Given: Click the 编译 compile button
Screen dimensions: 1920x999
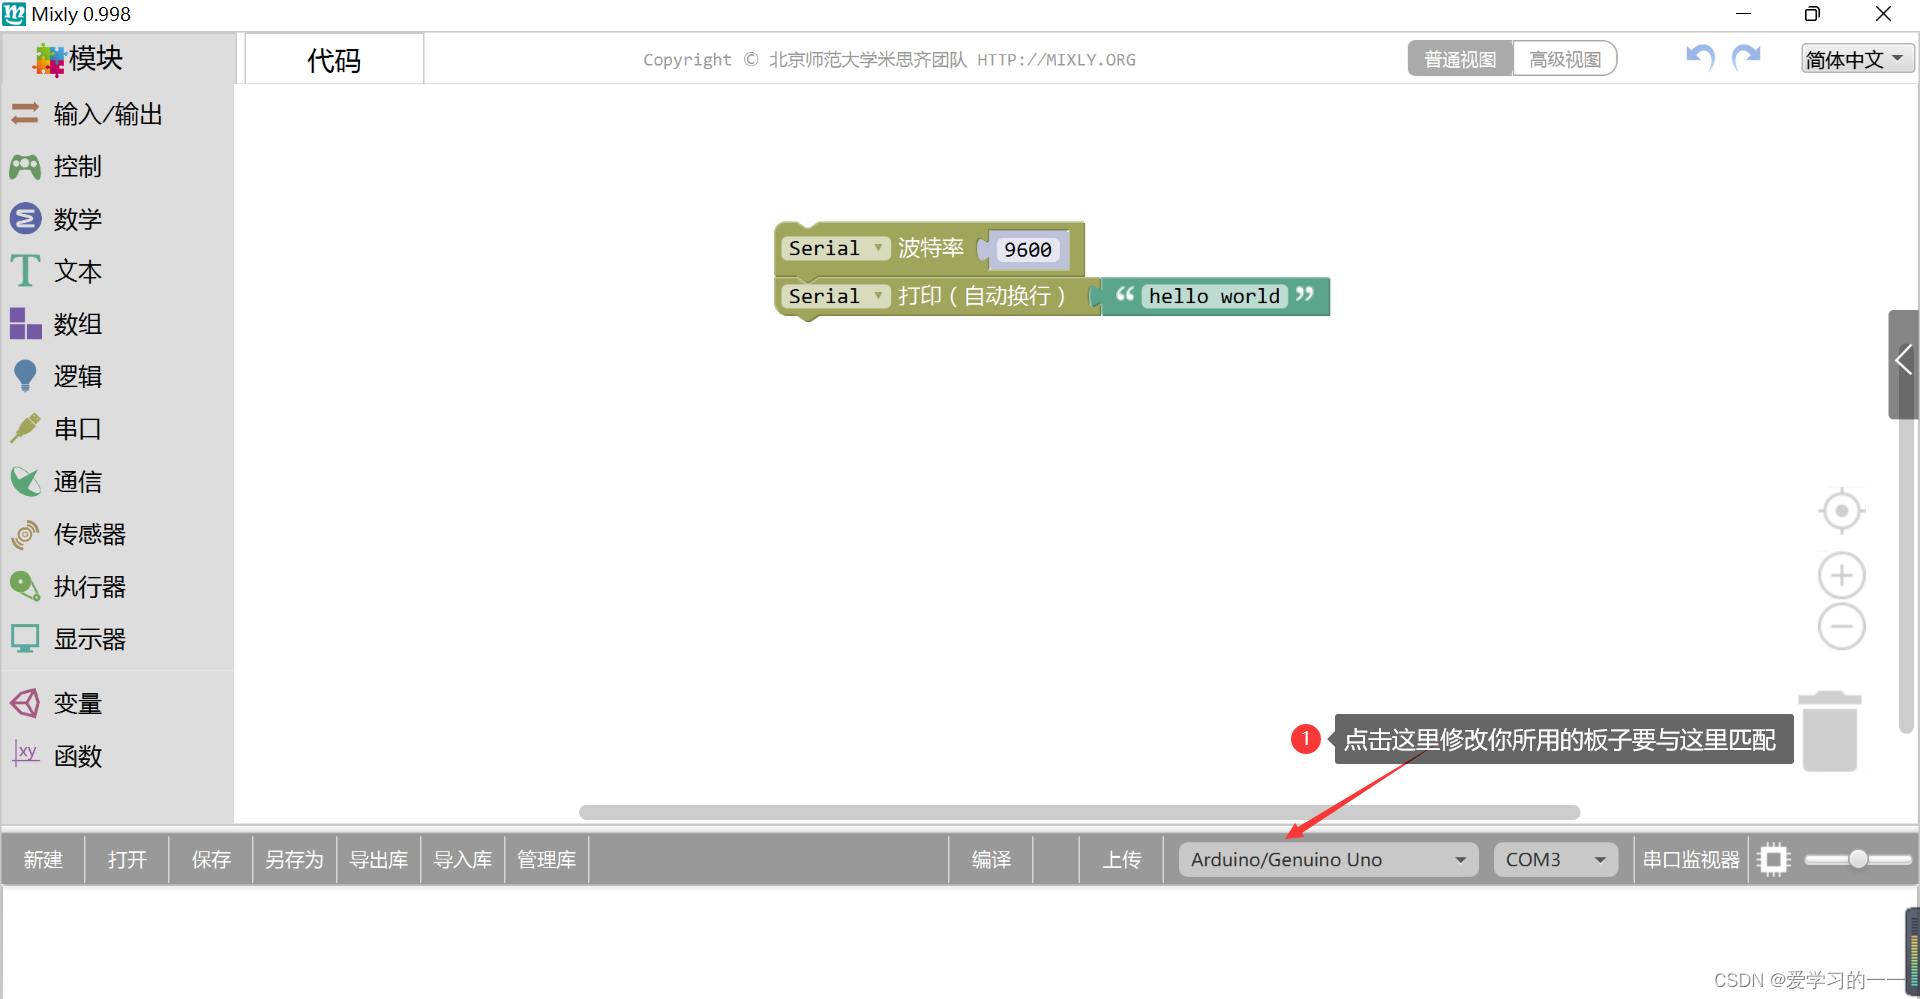Looking at the screenshot, I should click(991, 859).
